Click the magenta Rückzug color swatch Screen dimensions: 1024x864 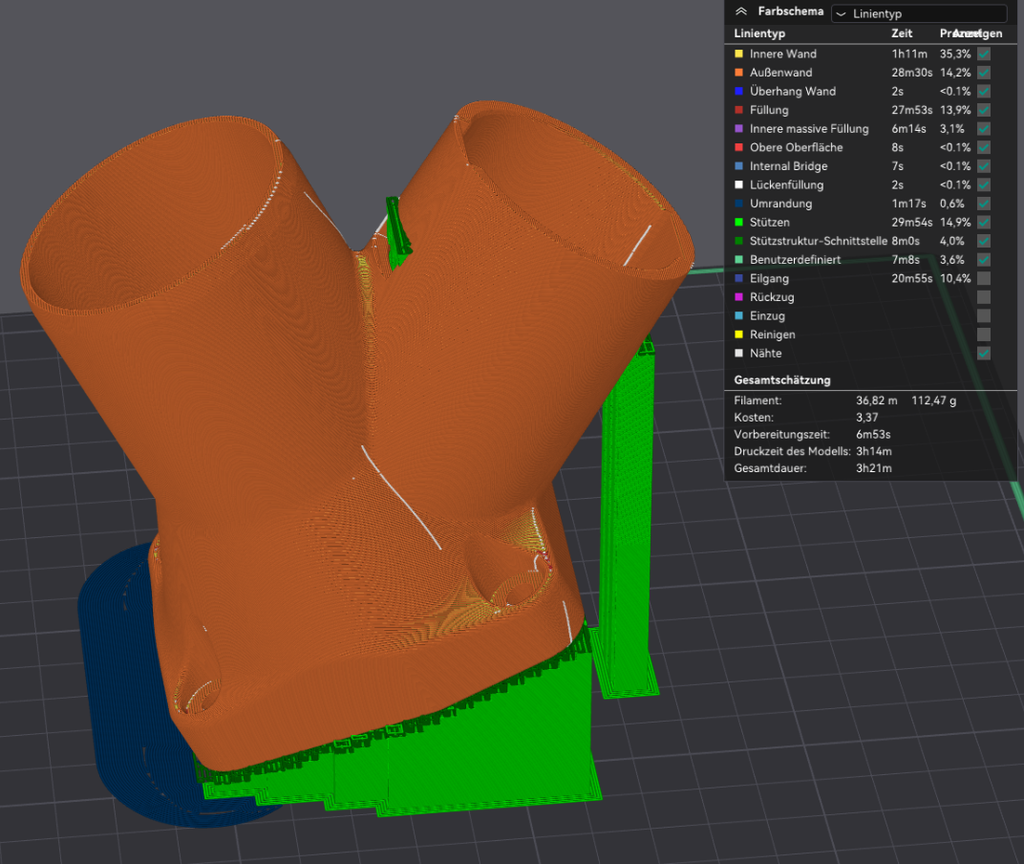(x=739, y=297)
